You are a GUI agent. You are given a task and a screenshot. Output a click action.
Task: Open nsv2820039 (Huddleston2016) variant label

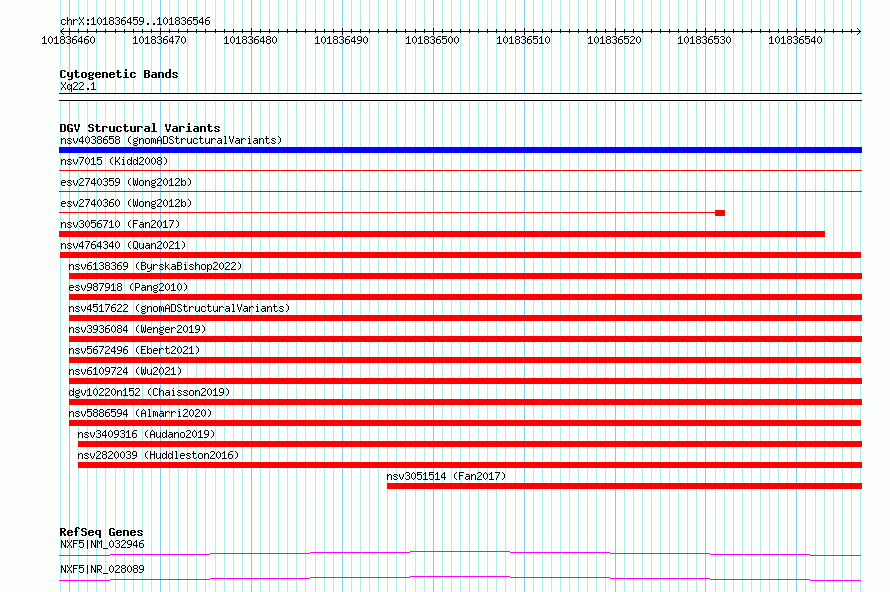coord(158,455)
